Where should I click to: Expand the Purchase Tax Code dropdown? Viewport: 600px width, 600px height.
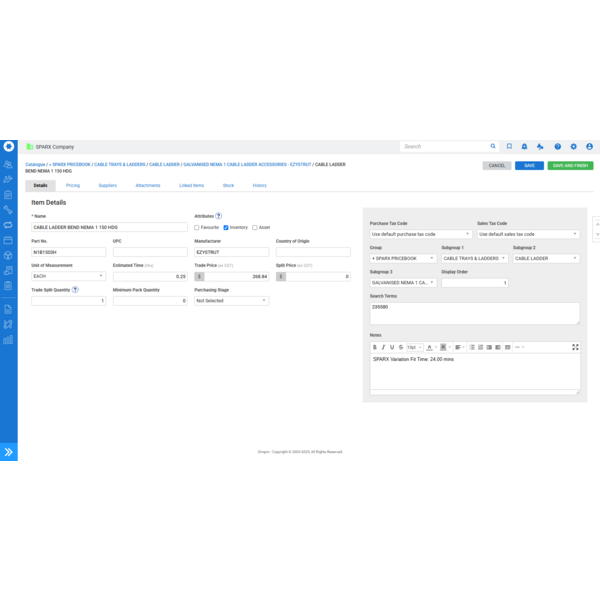coord(420,234)
